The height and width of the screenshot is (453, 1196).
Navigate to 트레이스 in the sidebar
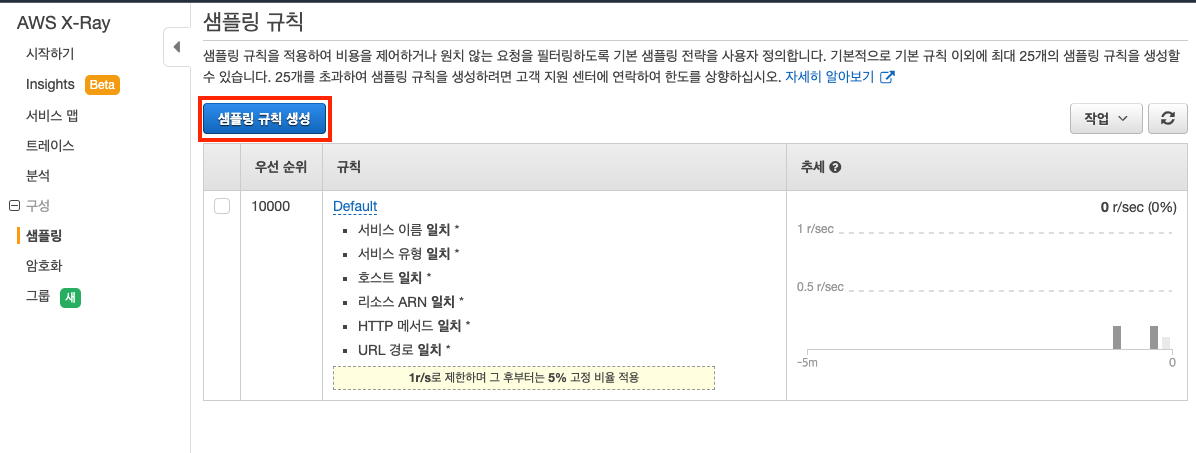pos(50,145)
